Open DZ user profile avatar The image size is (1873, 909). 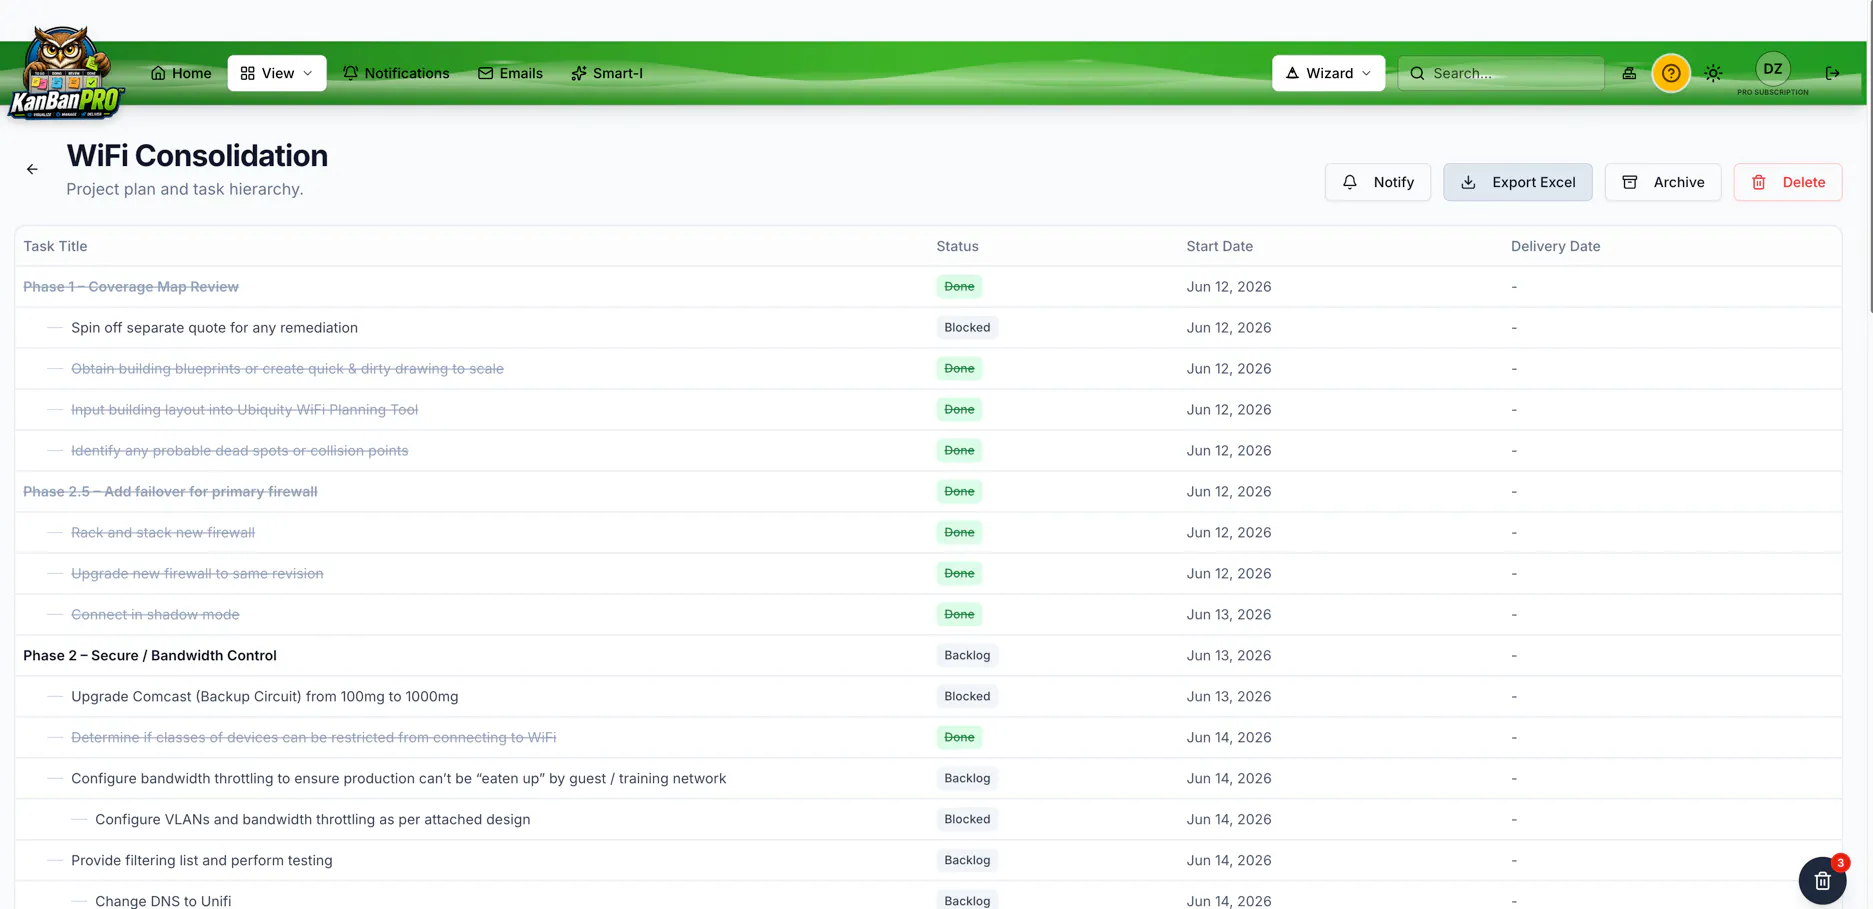click(1773, 69)
